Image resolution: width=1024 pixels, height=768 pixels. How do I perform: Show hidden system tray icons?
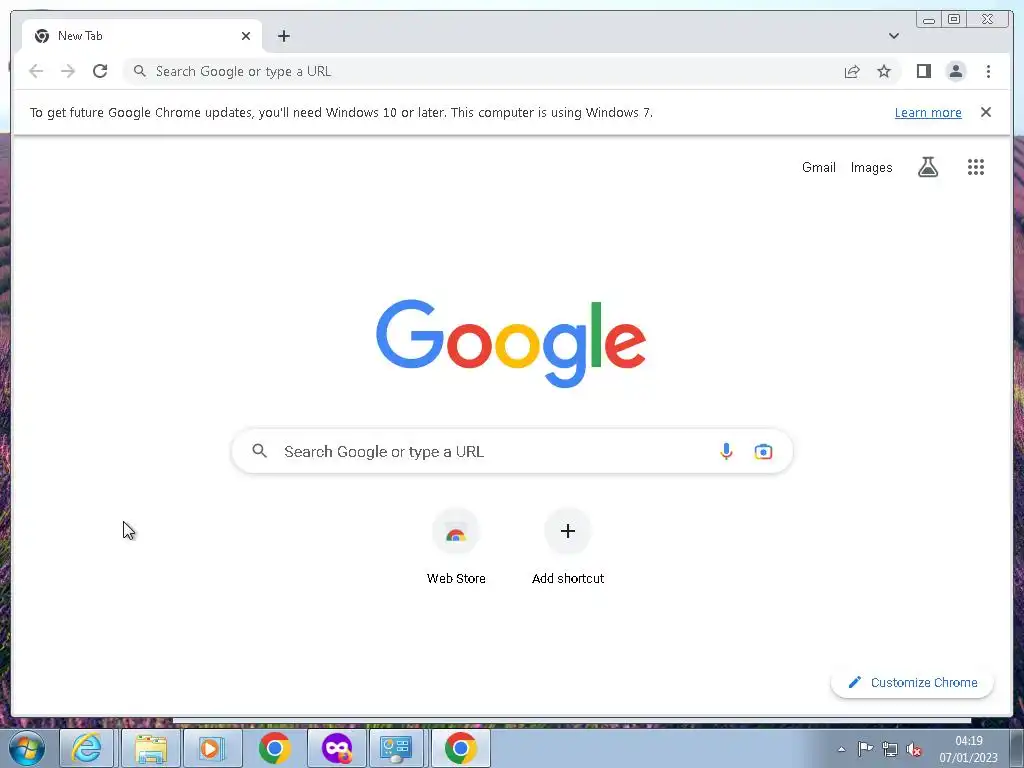(841, 749)
